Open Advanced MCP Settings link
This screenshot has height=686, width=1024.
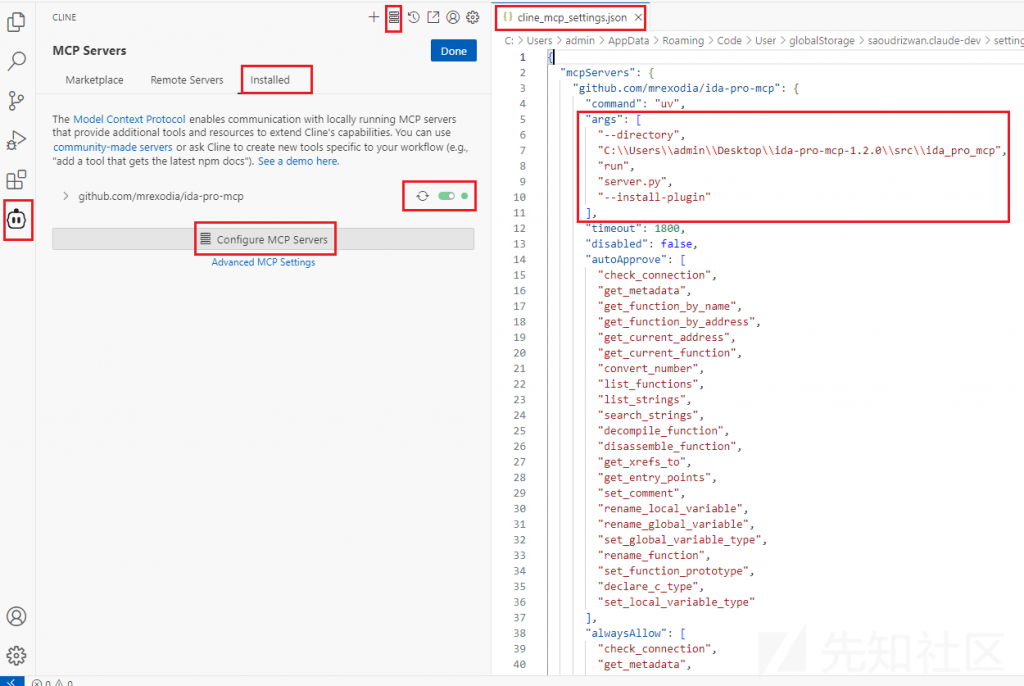(263, 262)
